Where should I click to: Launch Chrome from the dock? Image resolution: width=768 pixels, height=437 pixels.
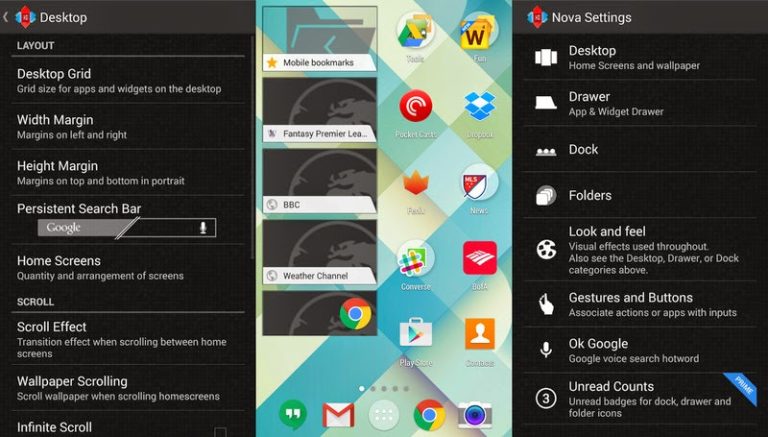pyautogui.click(x=429, y=415)
